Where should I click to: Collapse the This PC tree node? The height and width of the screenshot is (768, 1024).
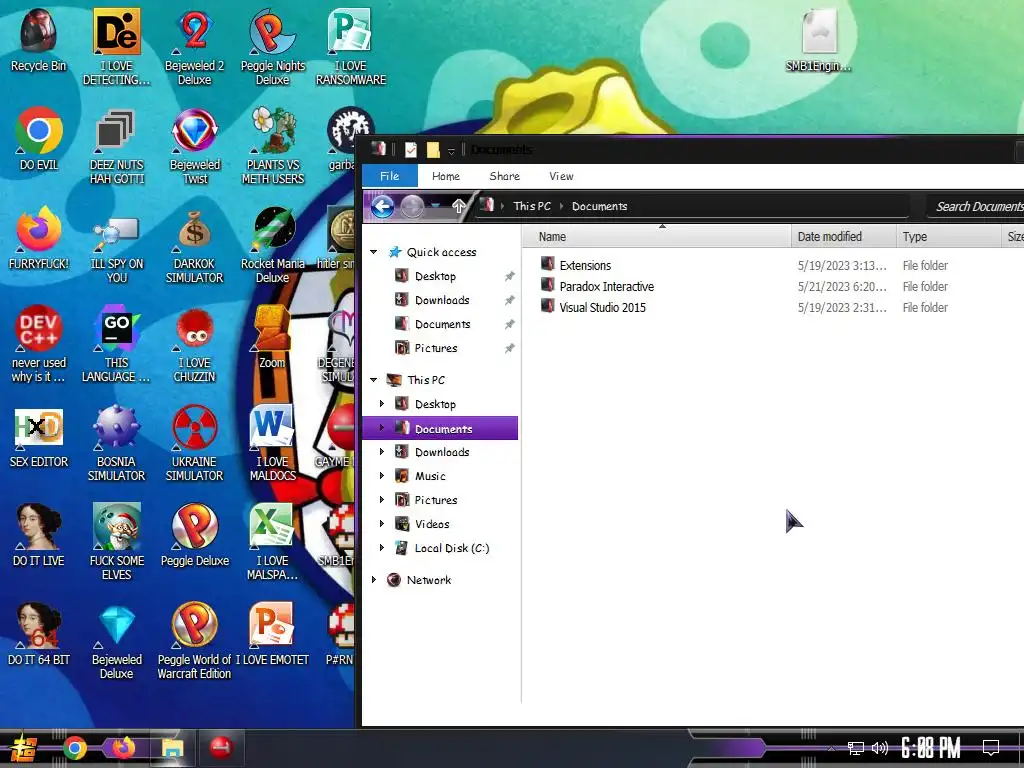pos(374,380)
